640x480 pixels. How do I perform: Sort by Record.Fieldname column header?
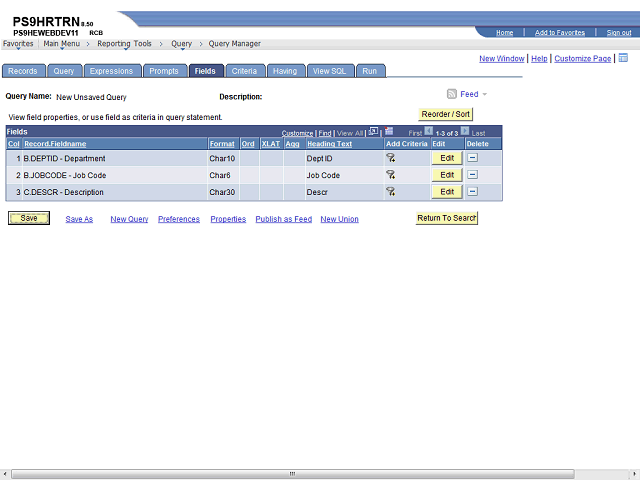coord(55,144)
